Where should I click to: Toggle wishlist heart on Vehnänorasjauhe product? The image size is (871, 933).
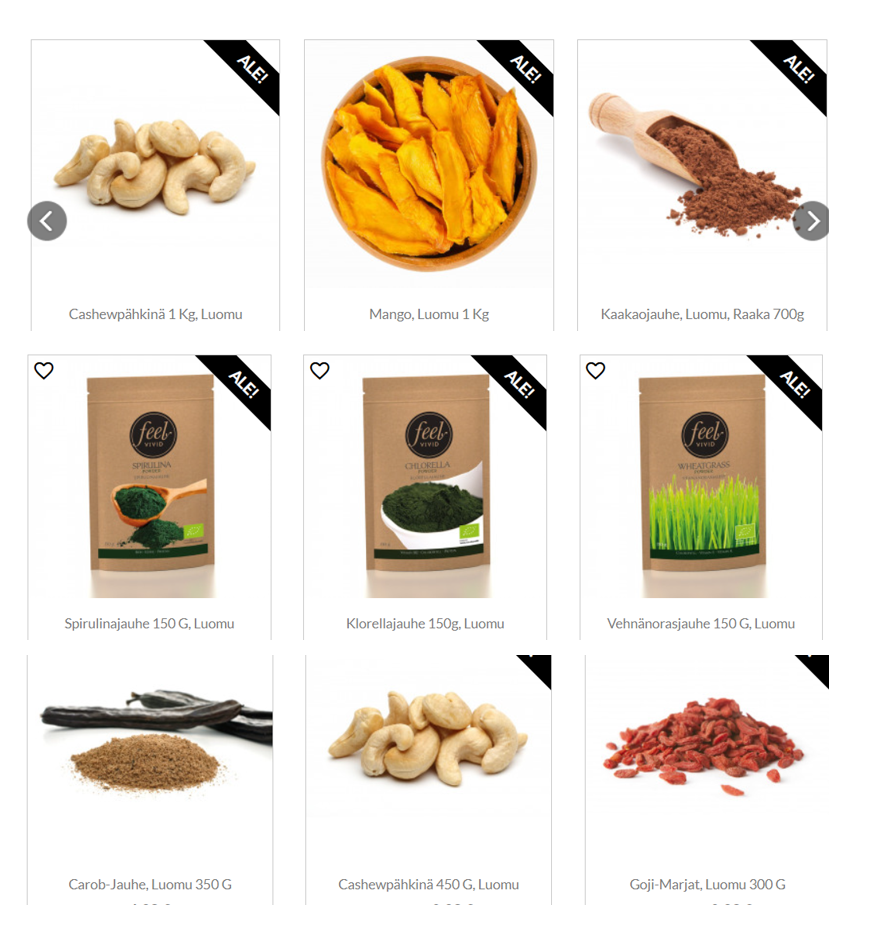[596, 371]
